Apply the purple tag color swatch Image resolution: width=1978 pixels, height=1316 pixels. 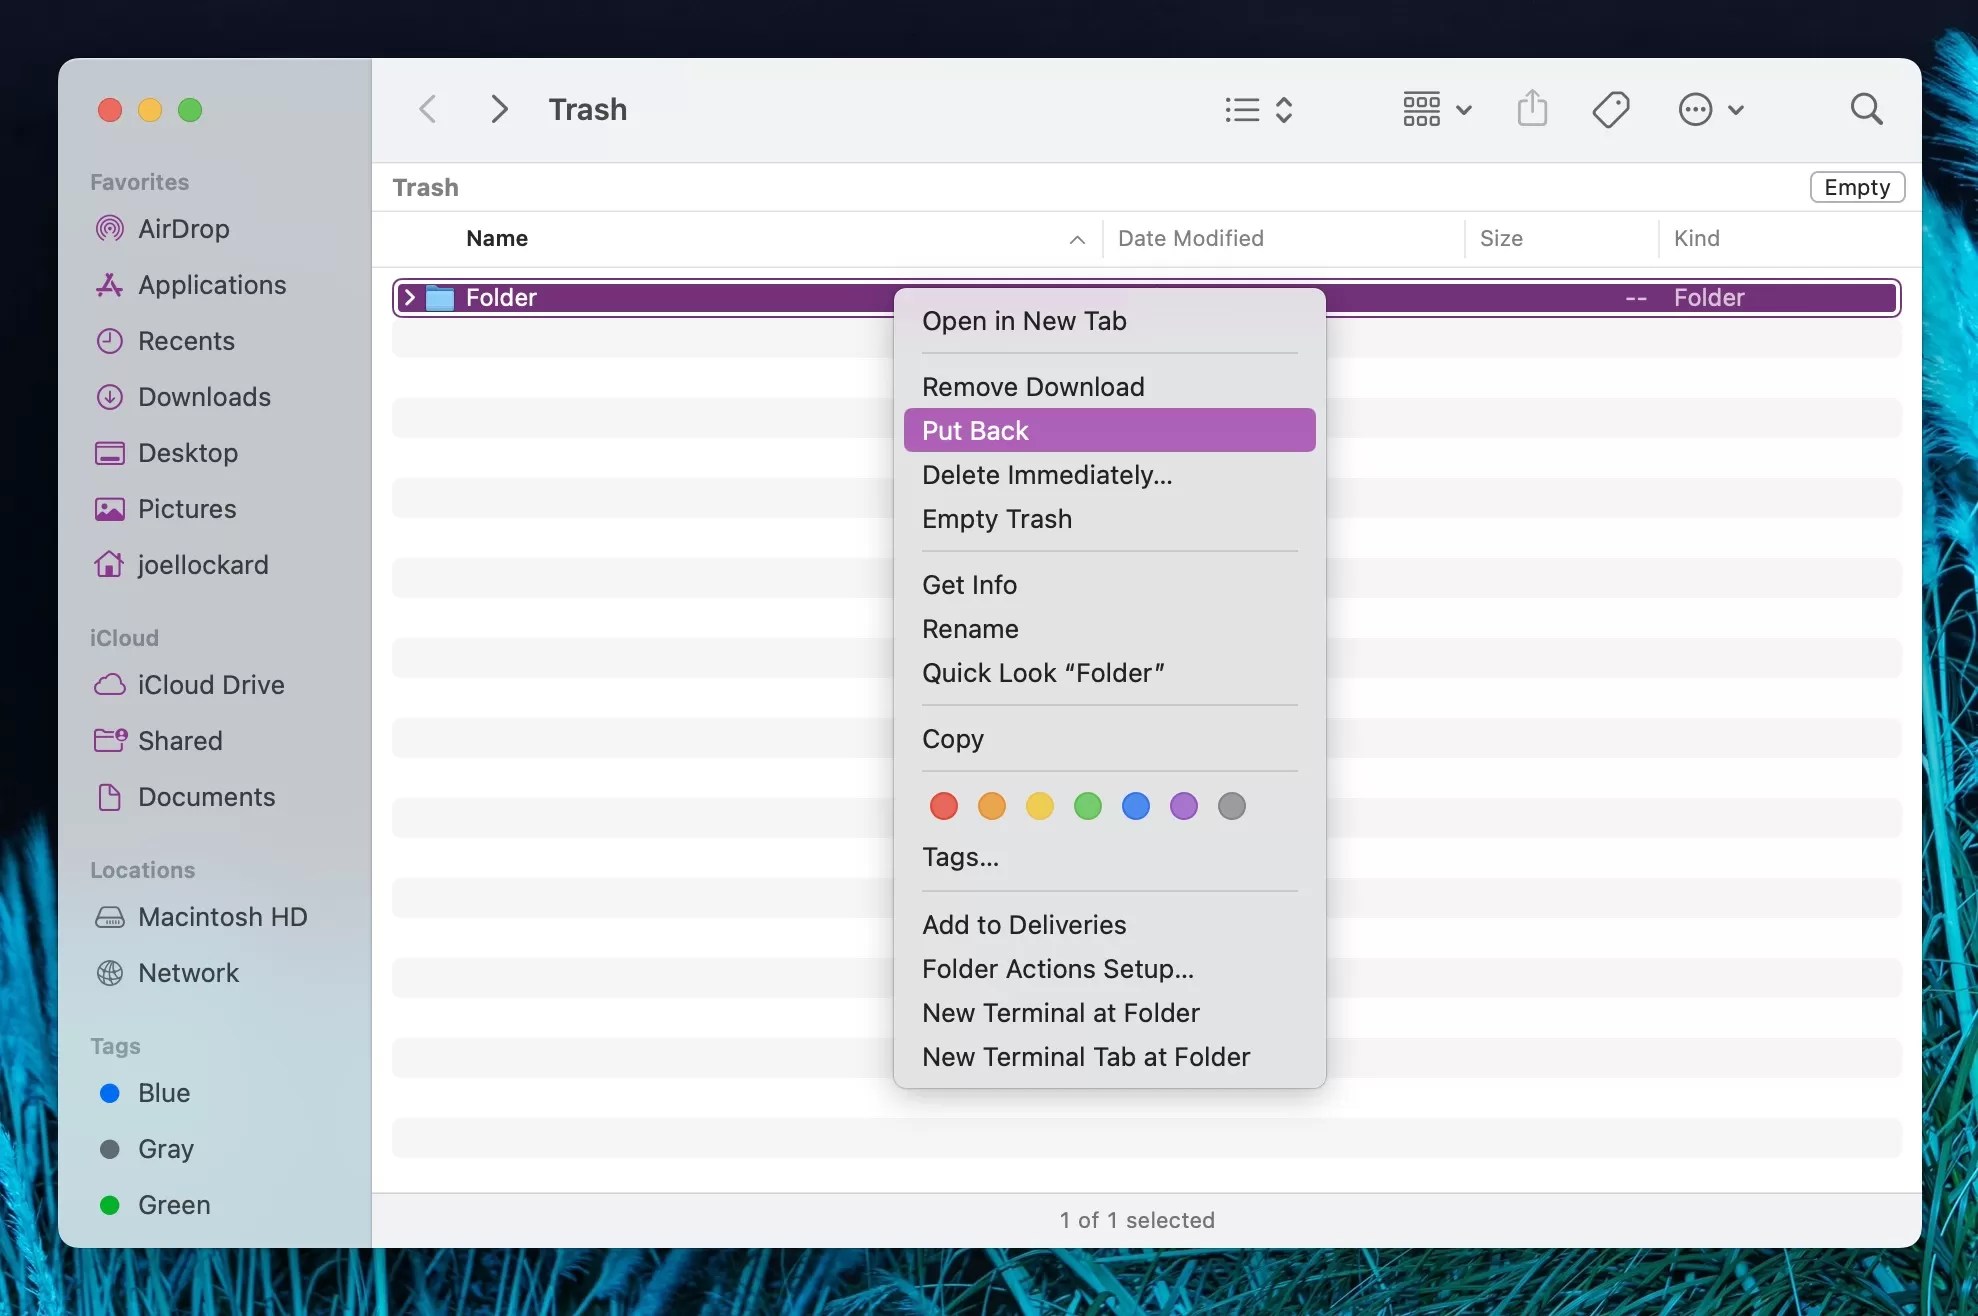click(1183, 806)
